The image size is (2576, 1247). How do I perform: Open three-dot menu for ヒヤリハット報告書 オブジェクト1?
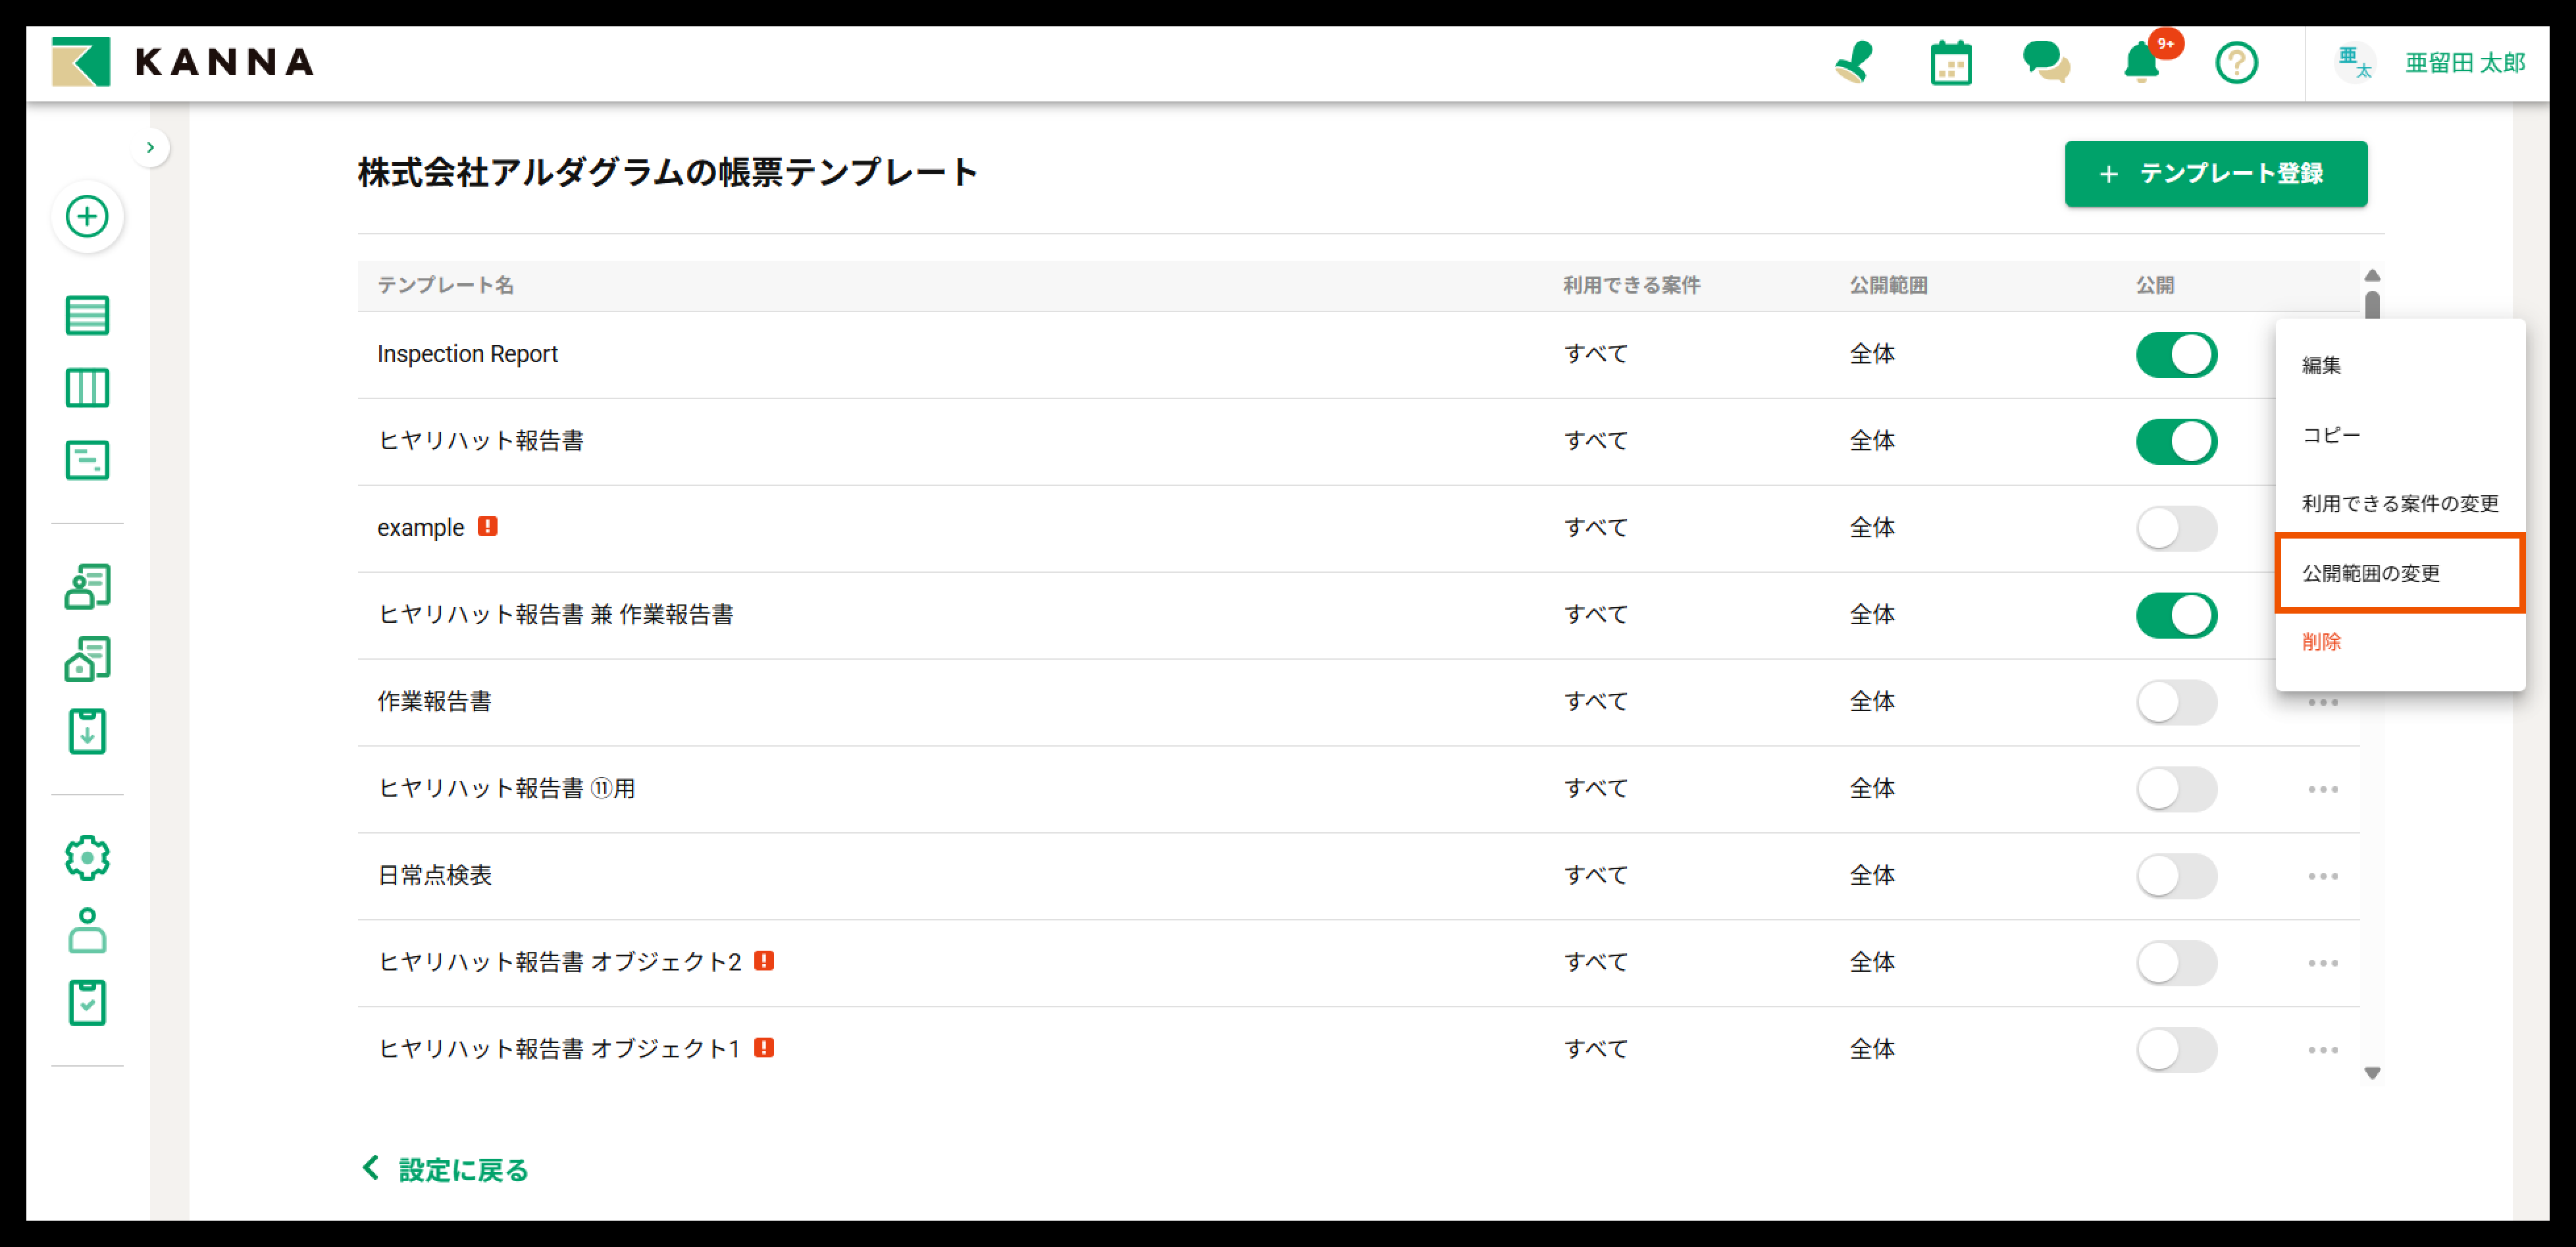2322,1050
